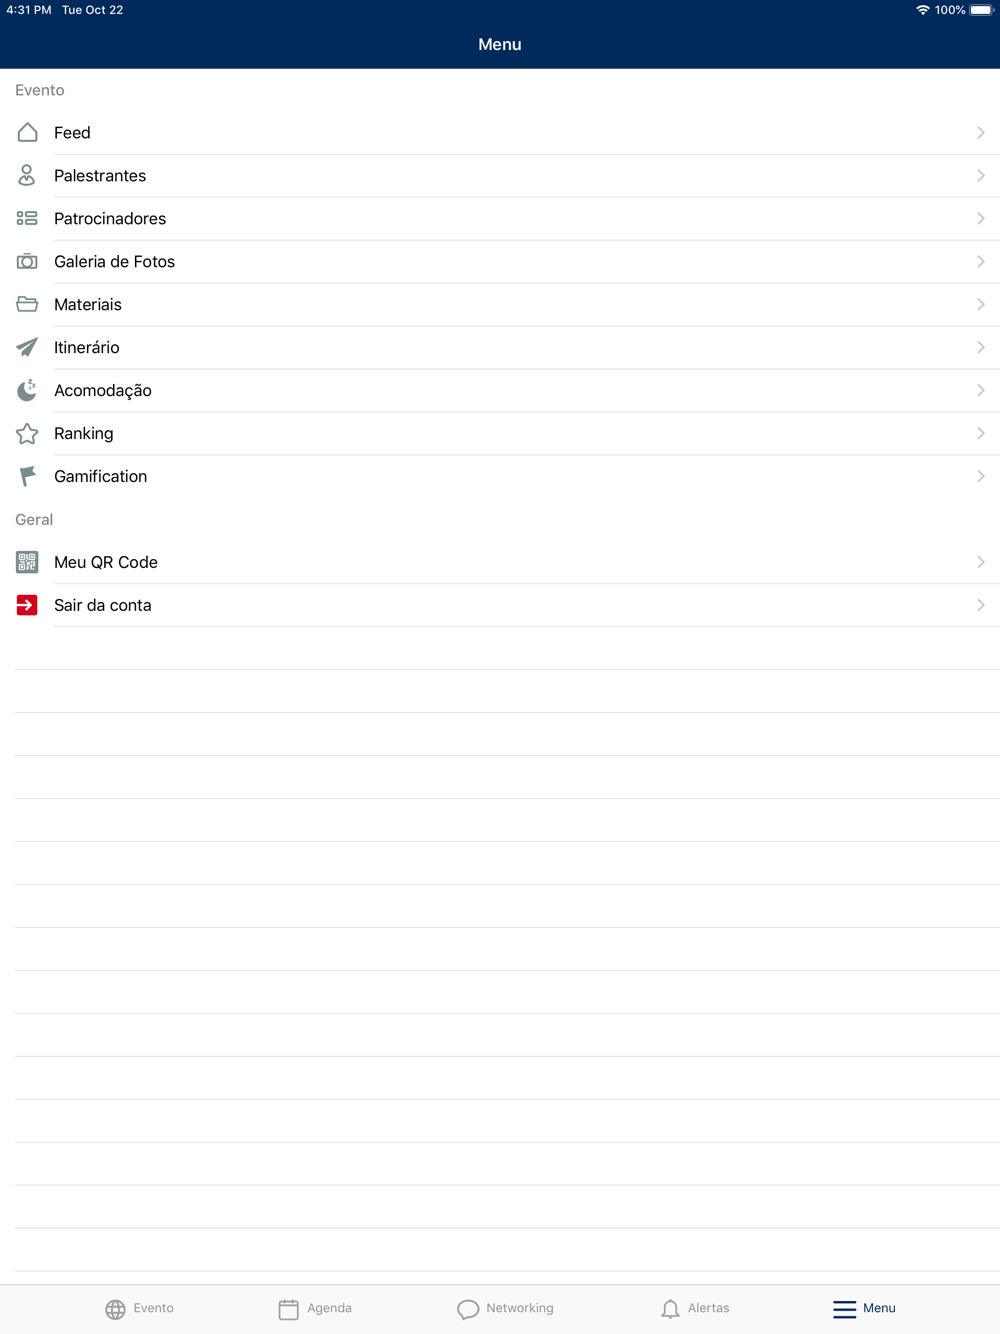Choose the Sair da conta label

pos(103,605)
